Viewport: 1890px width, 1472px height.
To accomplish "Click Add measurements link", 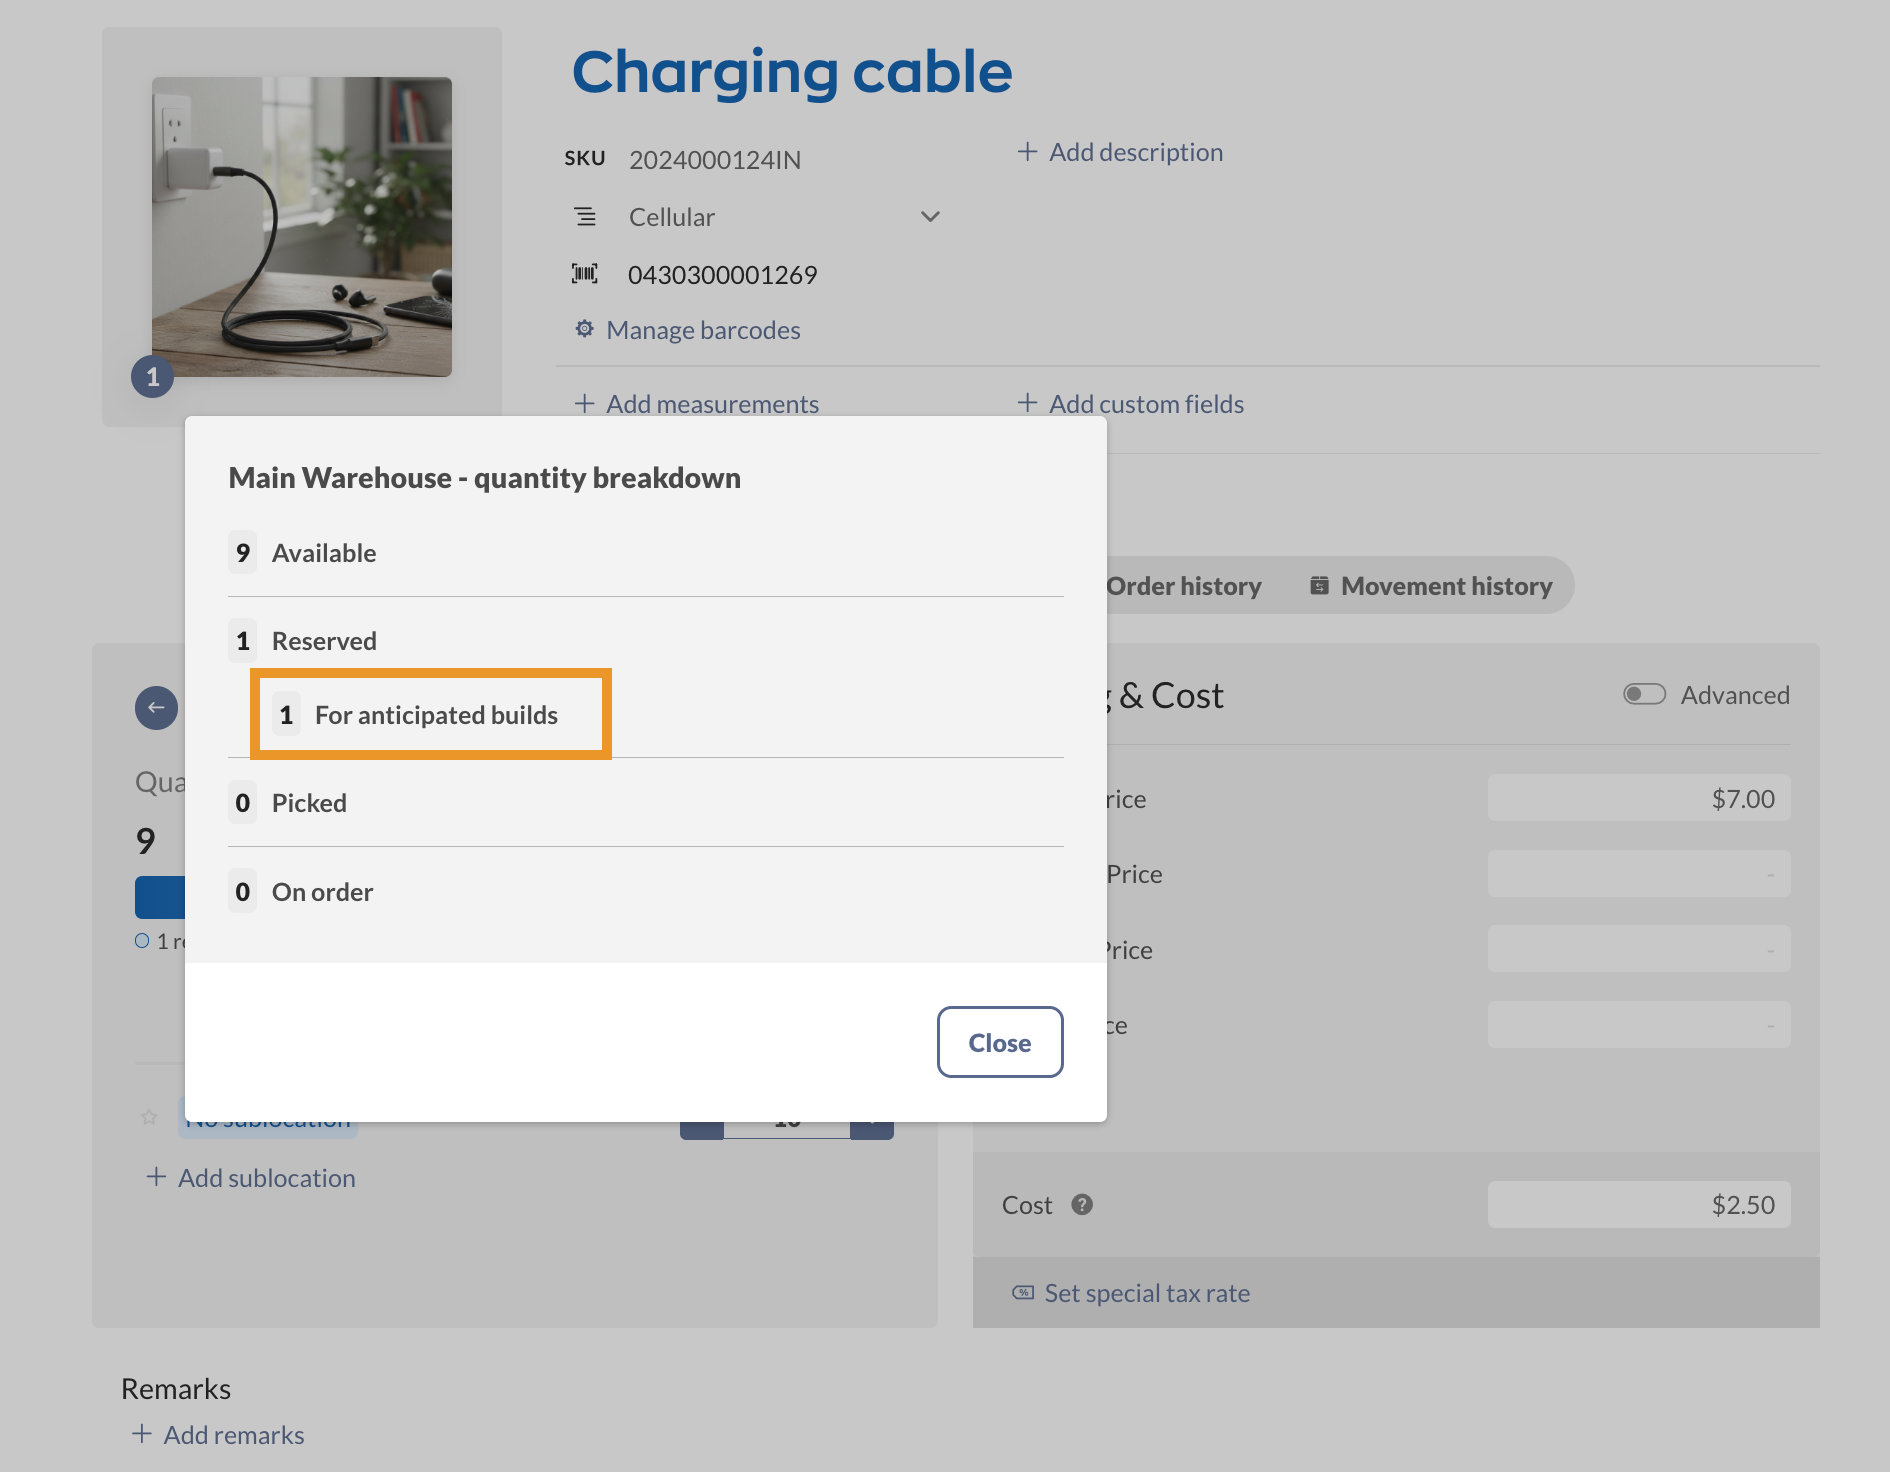I will 712,404.
